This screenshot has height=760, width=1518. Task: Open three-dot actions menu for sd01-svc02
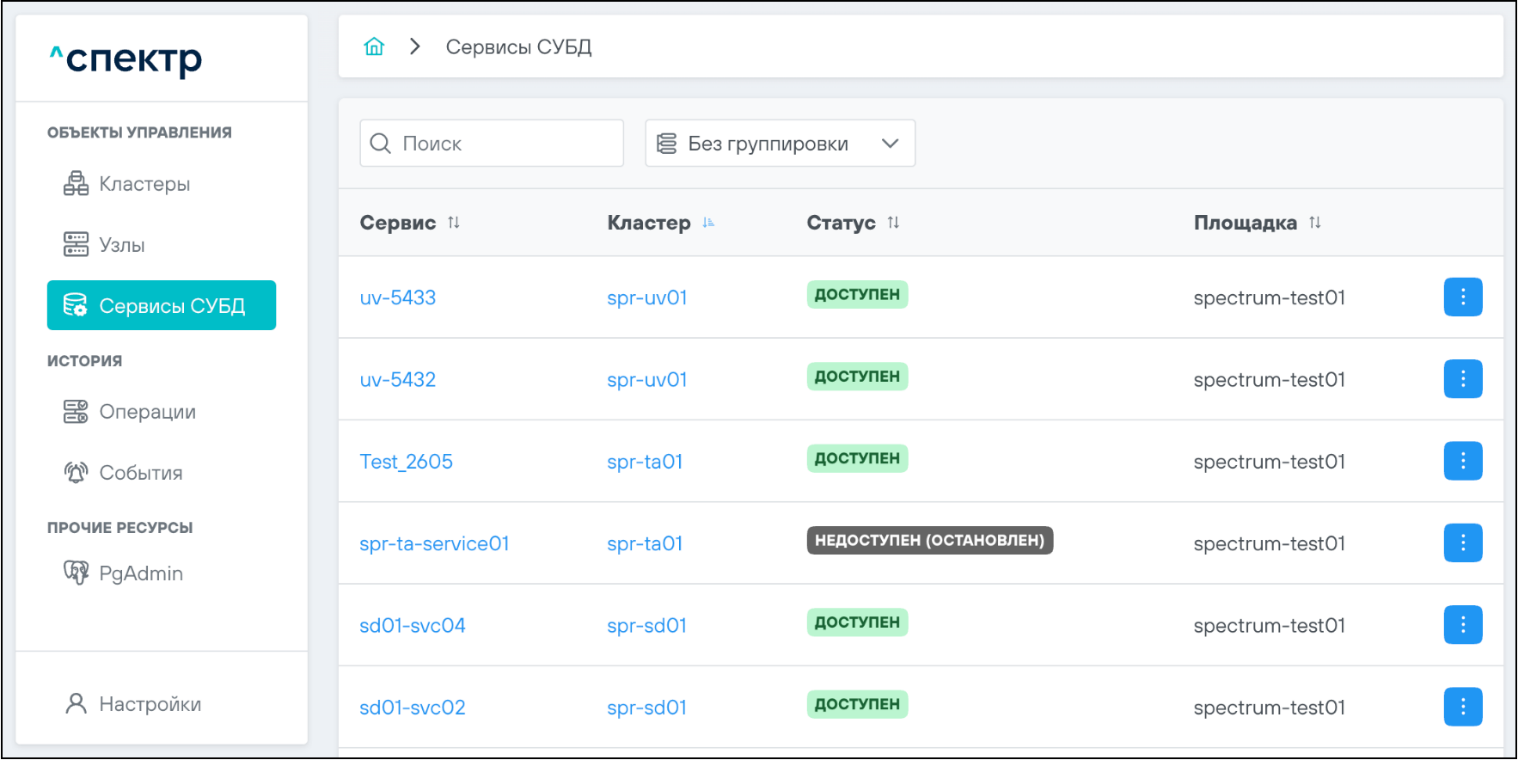1462,707
